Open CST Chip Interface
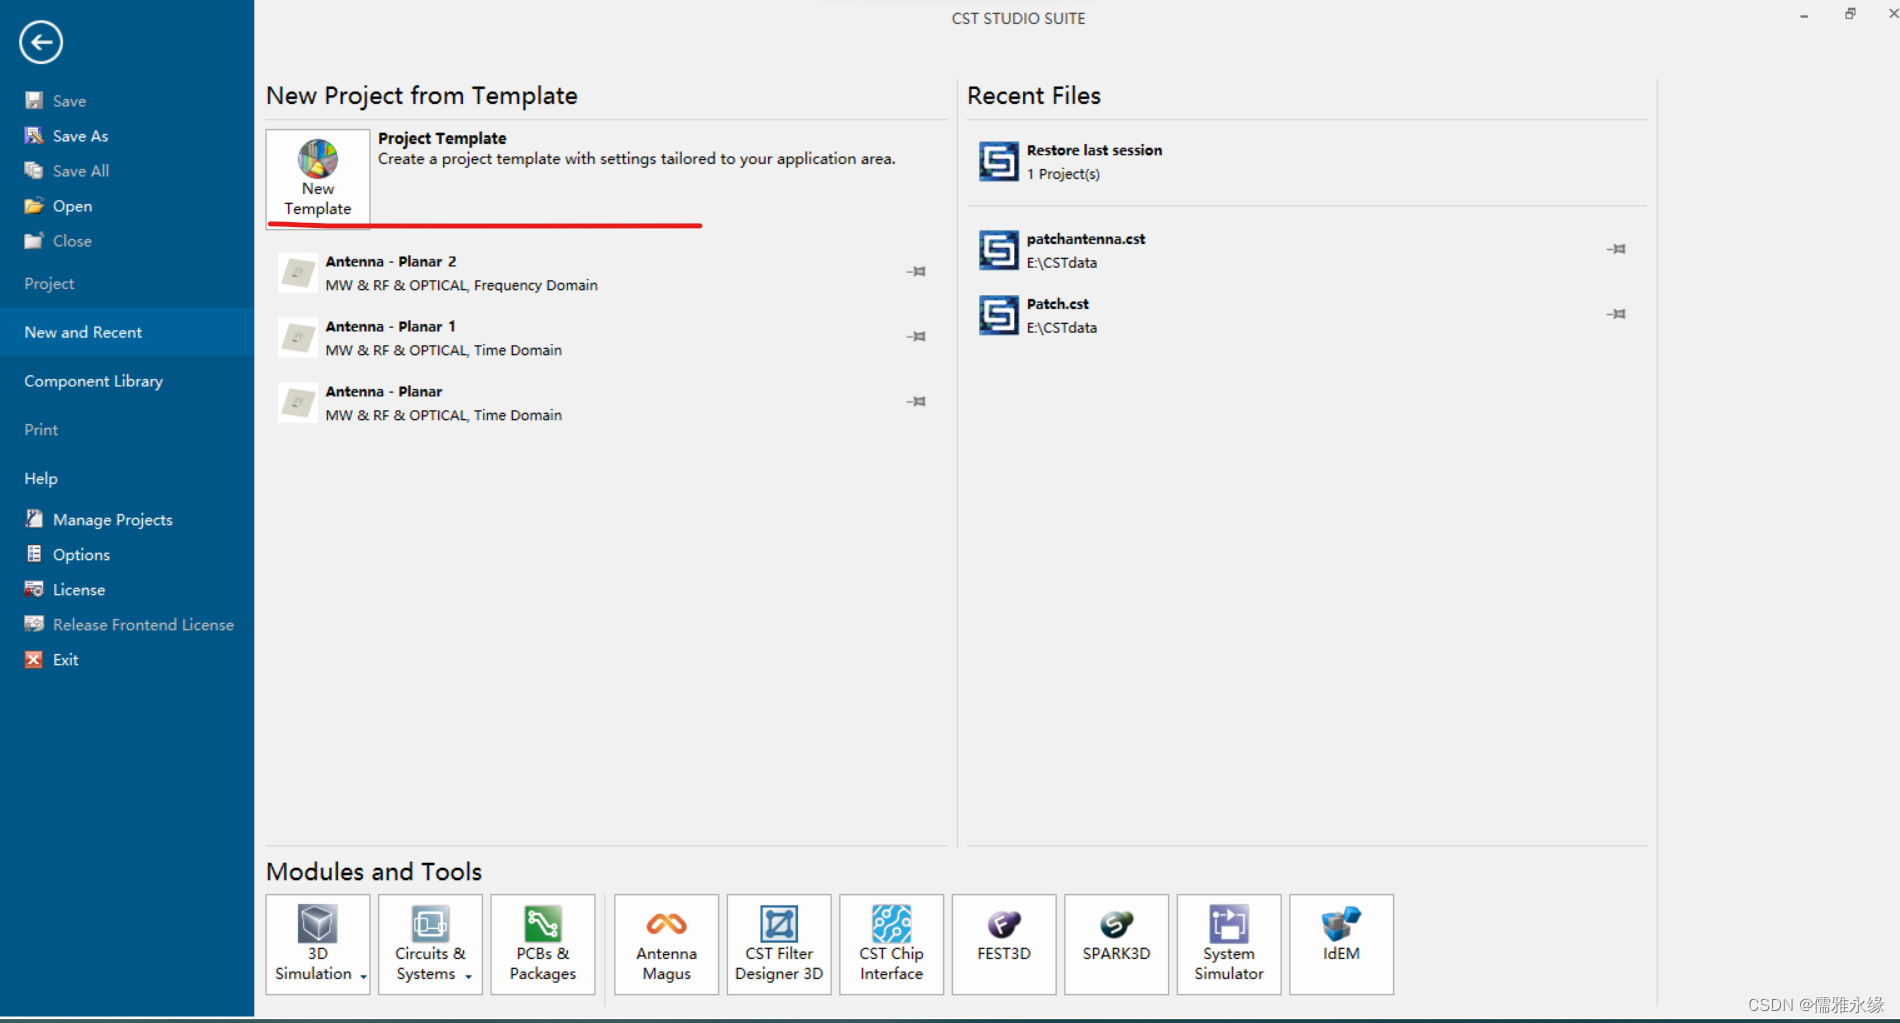1900x1023 pixels. point(892,944)
